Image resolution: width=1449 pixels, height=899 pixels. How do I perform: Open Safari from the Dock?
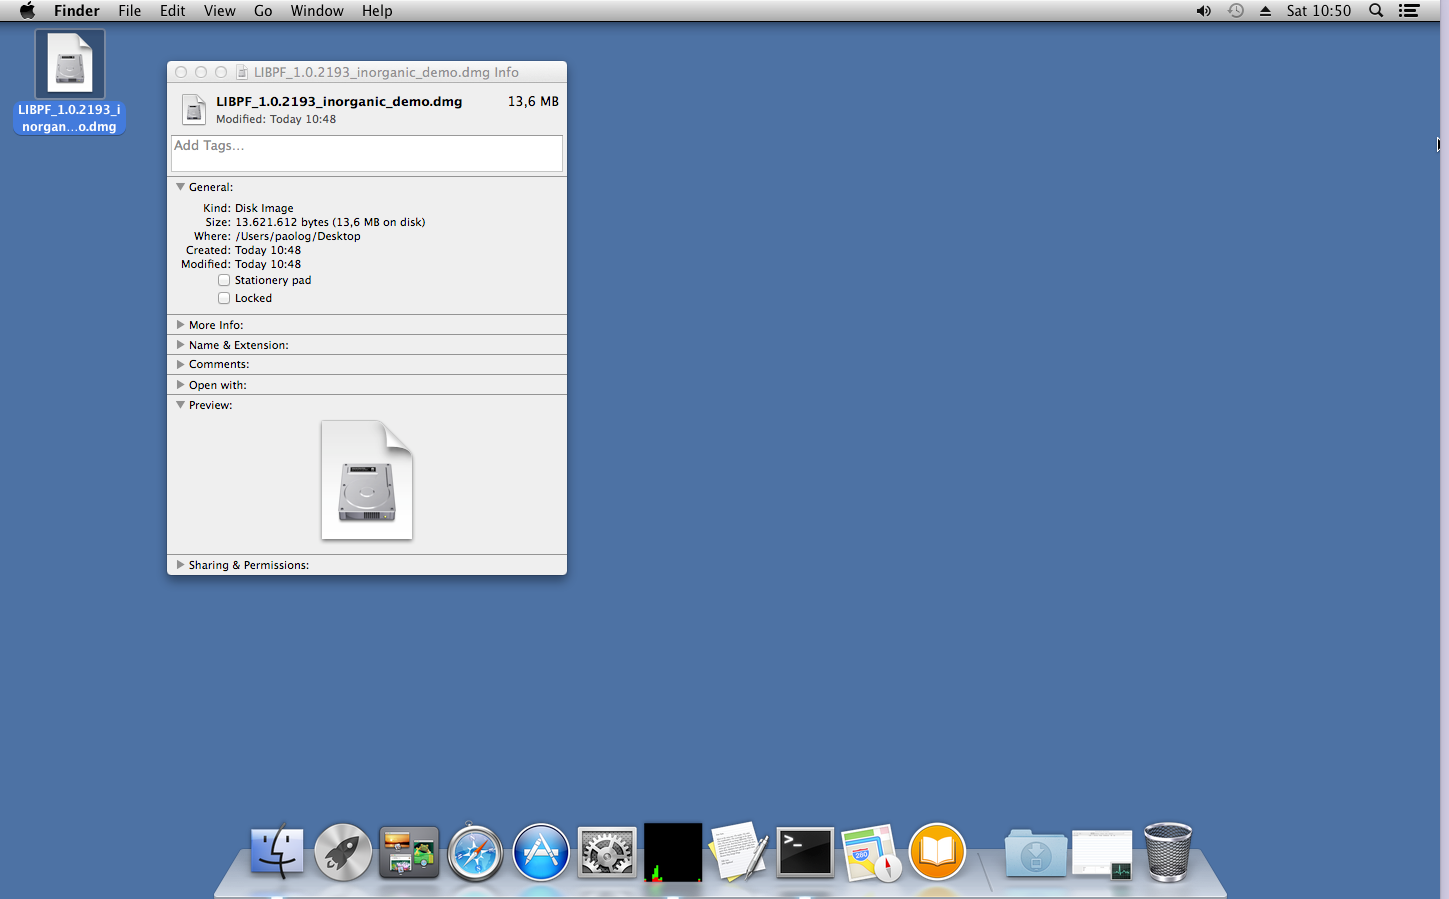coord(475,853)
